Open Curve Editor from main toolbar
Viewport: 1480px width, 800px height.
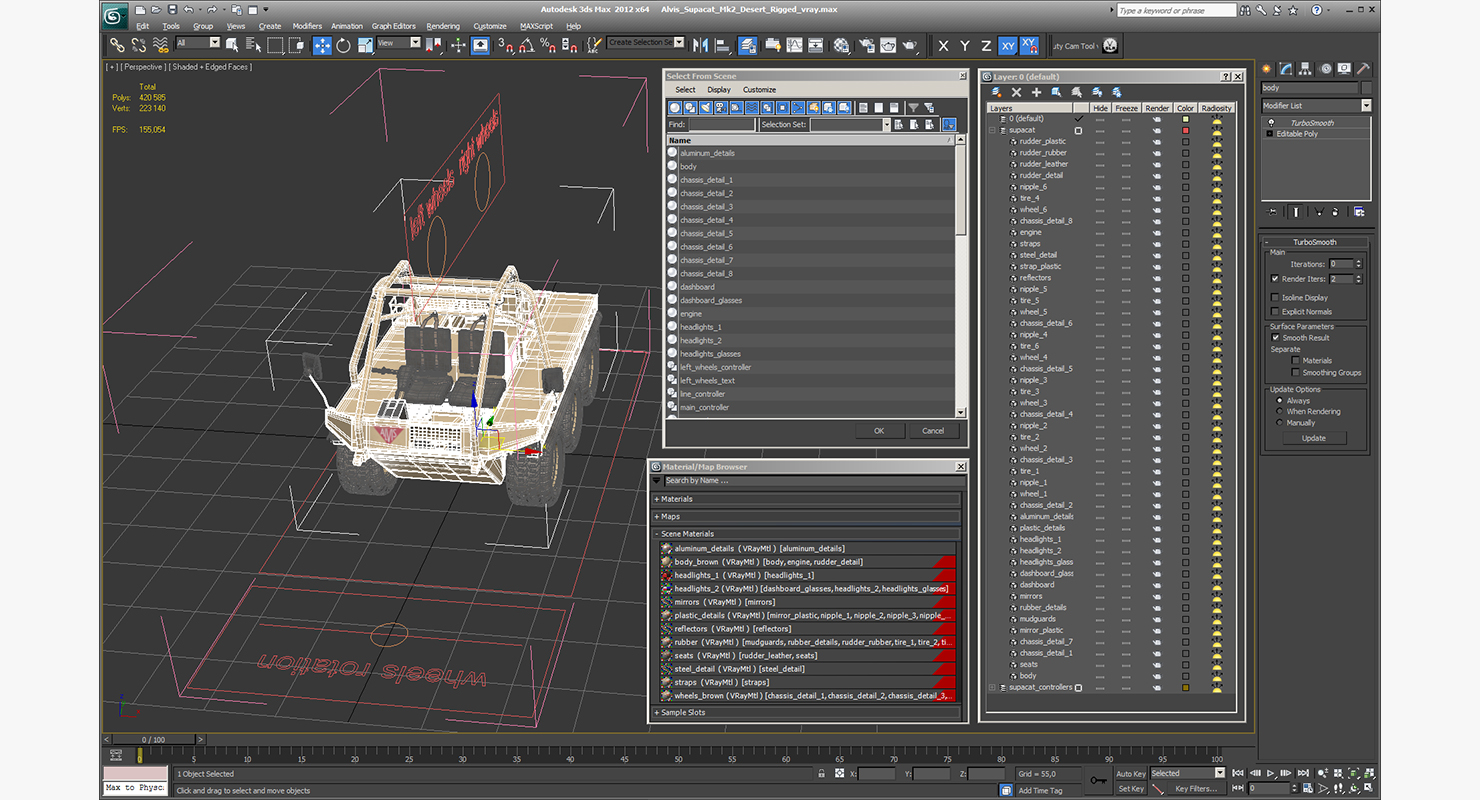tap(794, 45)
